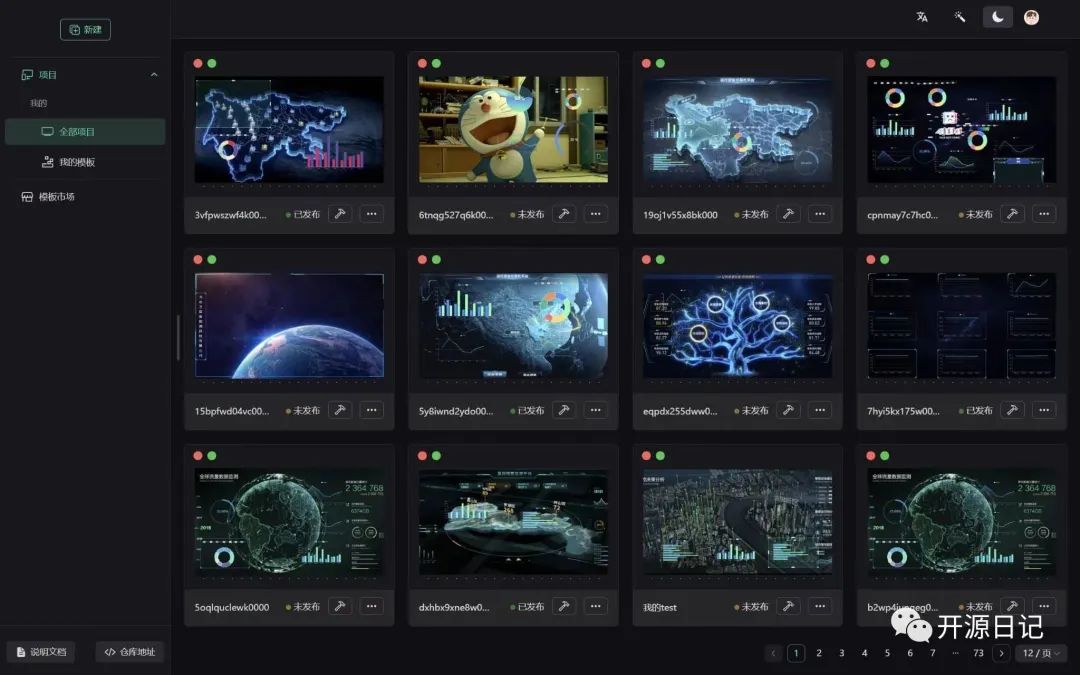Click pagination ellipsis to jump pages
This screenshot has height=675, width=1080.
[955, 653]
